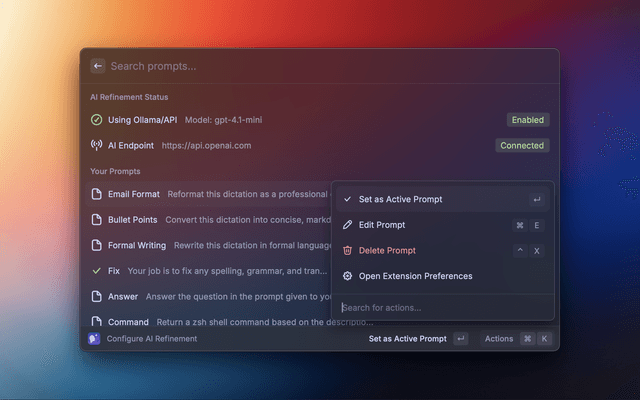Click the Connected status badge

click(x=522, y=145)
